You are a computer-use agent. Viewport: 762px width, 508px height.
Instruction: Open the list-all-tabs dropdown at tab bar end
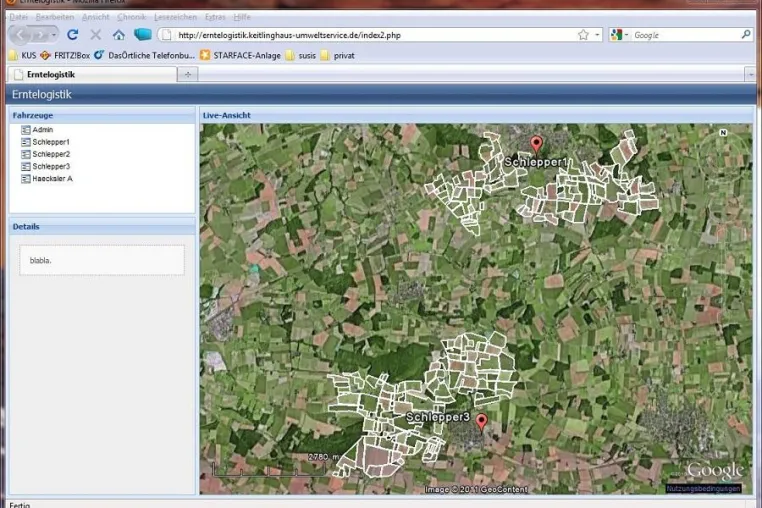[751, 74]
